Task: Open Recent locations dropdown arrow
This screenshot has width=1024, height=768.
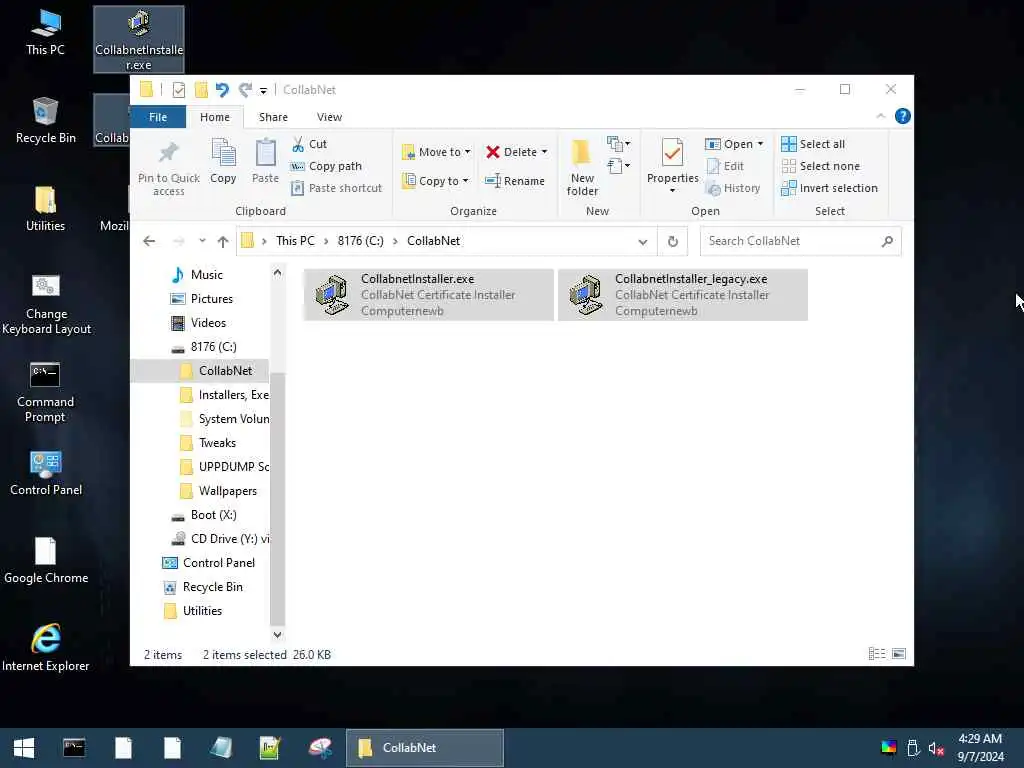Action: [202, 241]
